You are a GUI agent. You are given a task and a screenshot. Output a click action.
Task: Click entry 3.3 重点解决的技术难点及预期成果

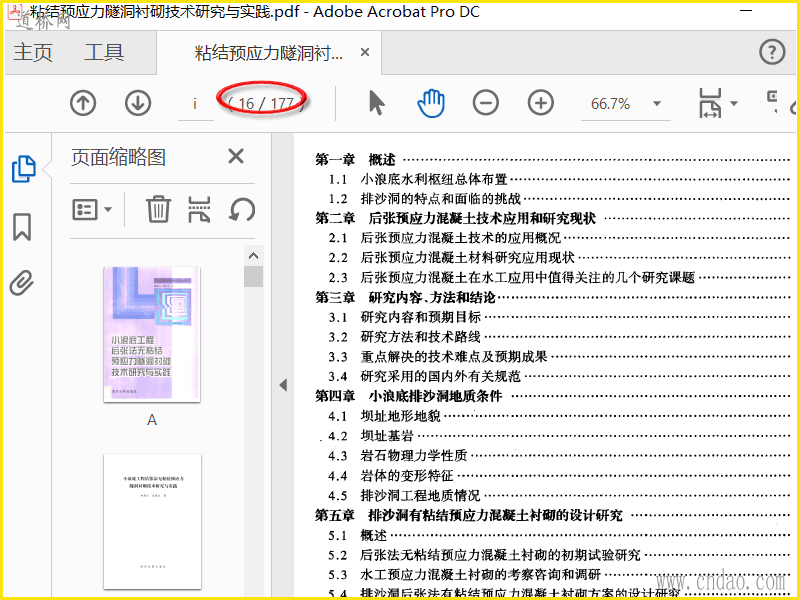tap(438, 357)
